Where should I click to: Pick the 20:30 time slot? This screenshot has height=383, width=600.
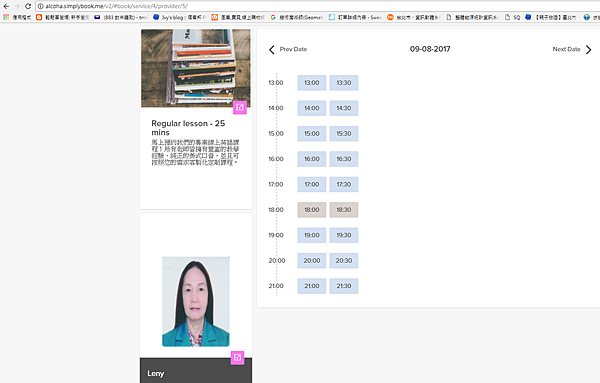344,261
